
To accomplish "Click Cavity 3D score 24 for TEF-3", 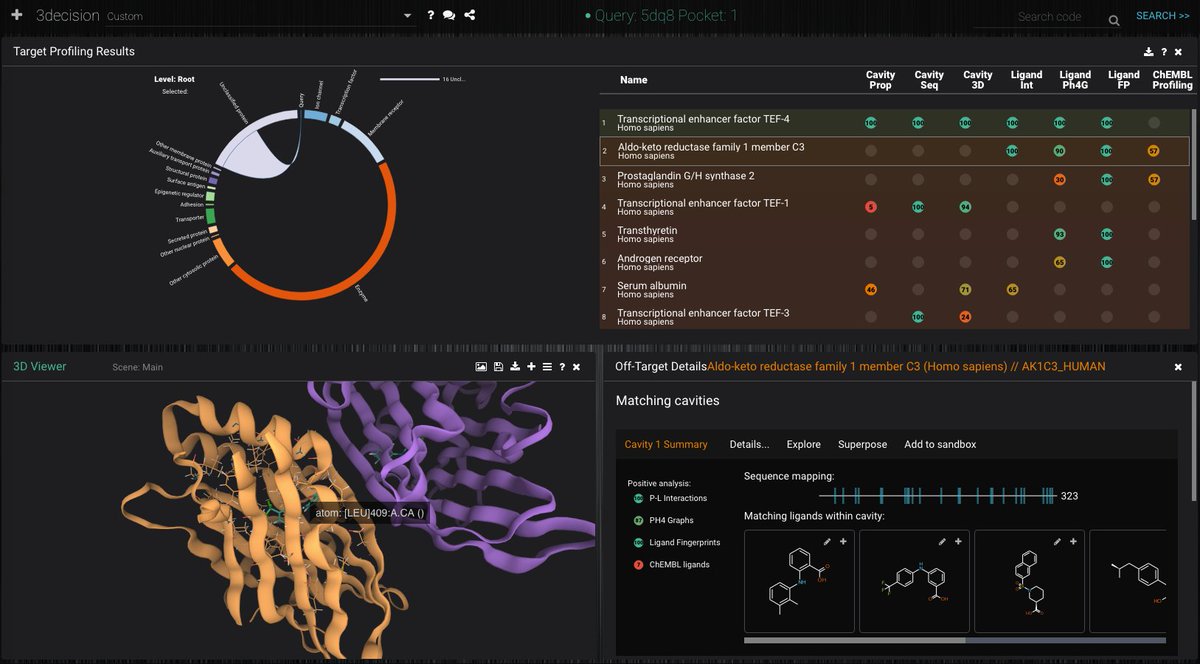I will click(965, 317).
